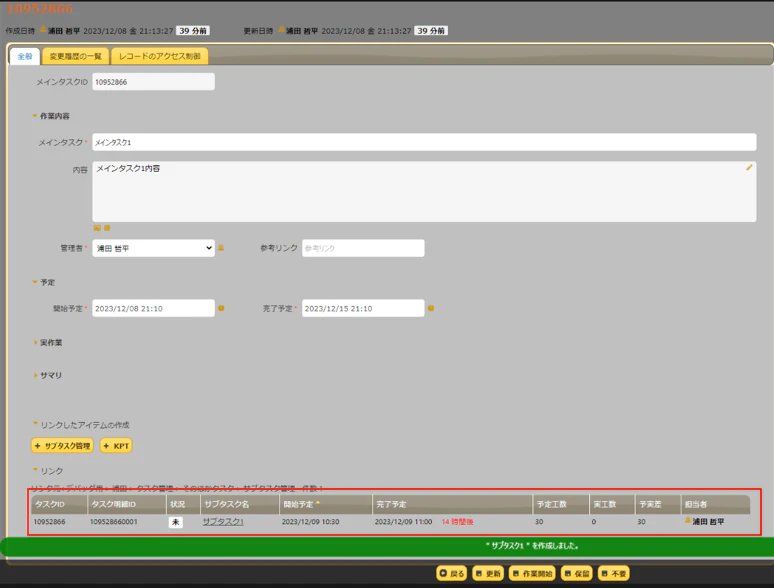Image resolution: width=774 pixels, height=588 pixels.
Task: Open the 管理者 dropdown showing 浦田 哲平
Action: tap(154, 248)
